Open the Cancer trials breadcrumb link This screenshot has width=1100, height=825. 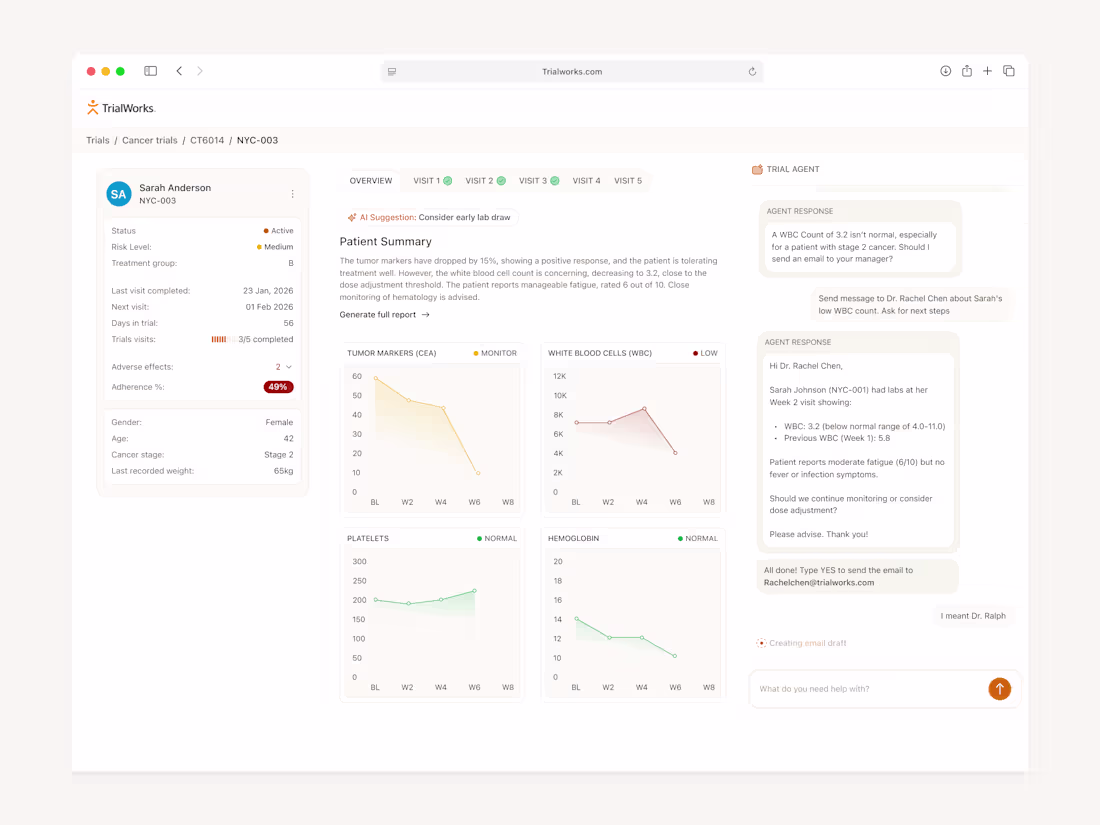(x=148, y=140)
